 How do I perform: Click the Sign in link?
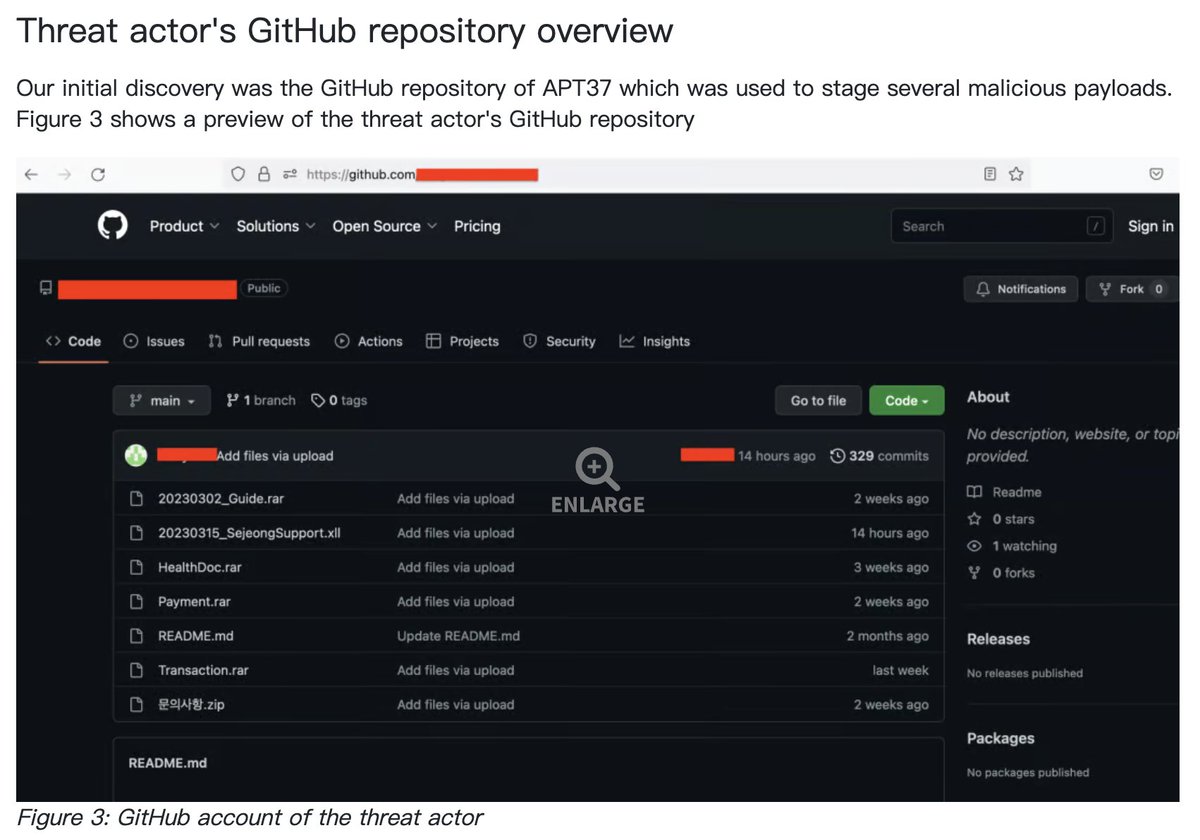1150,226
